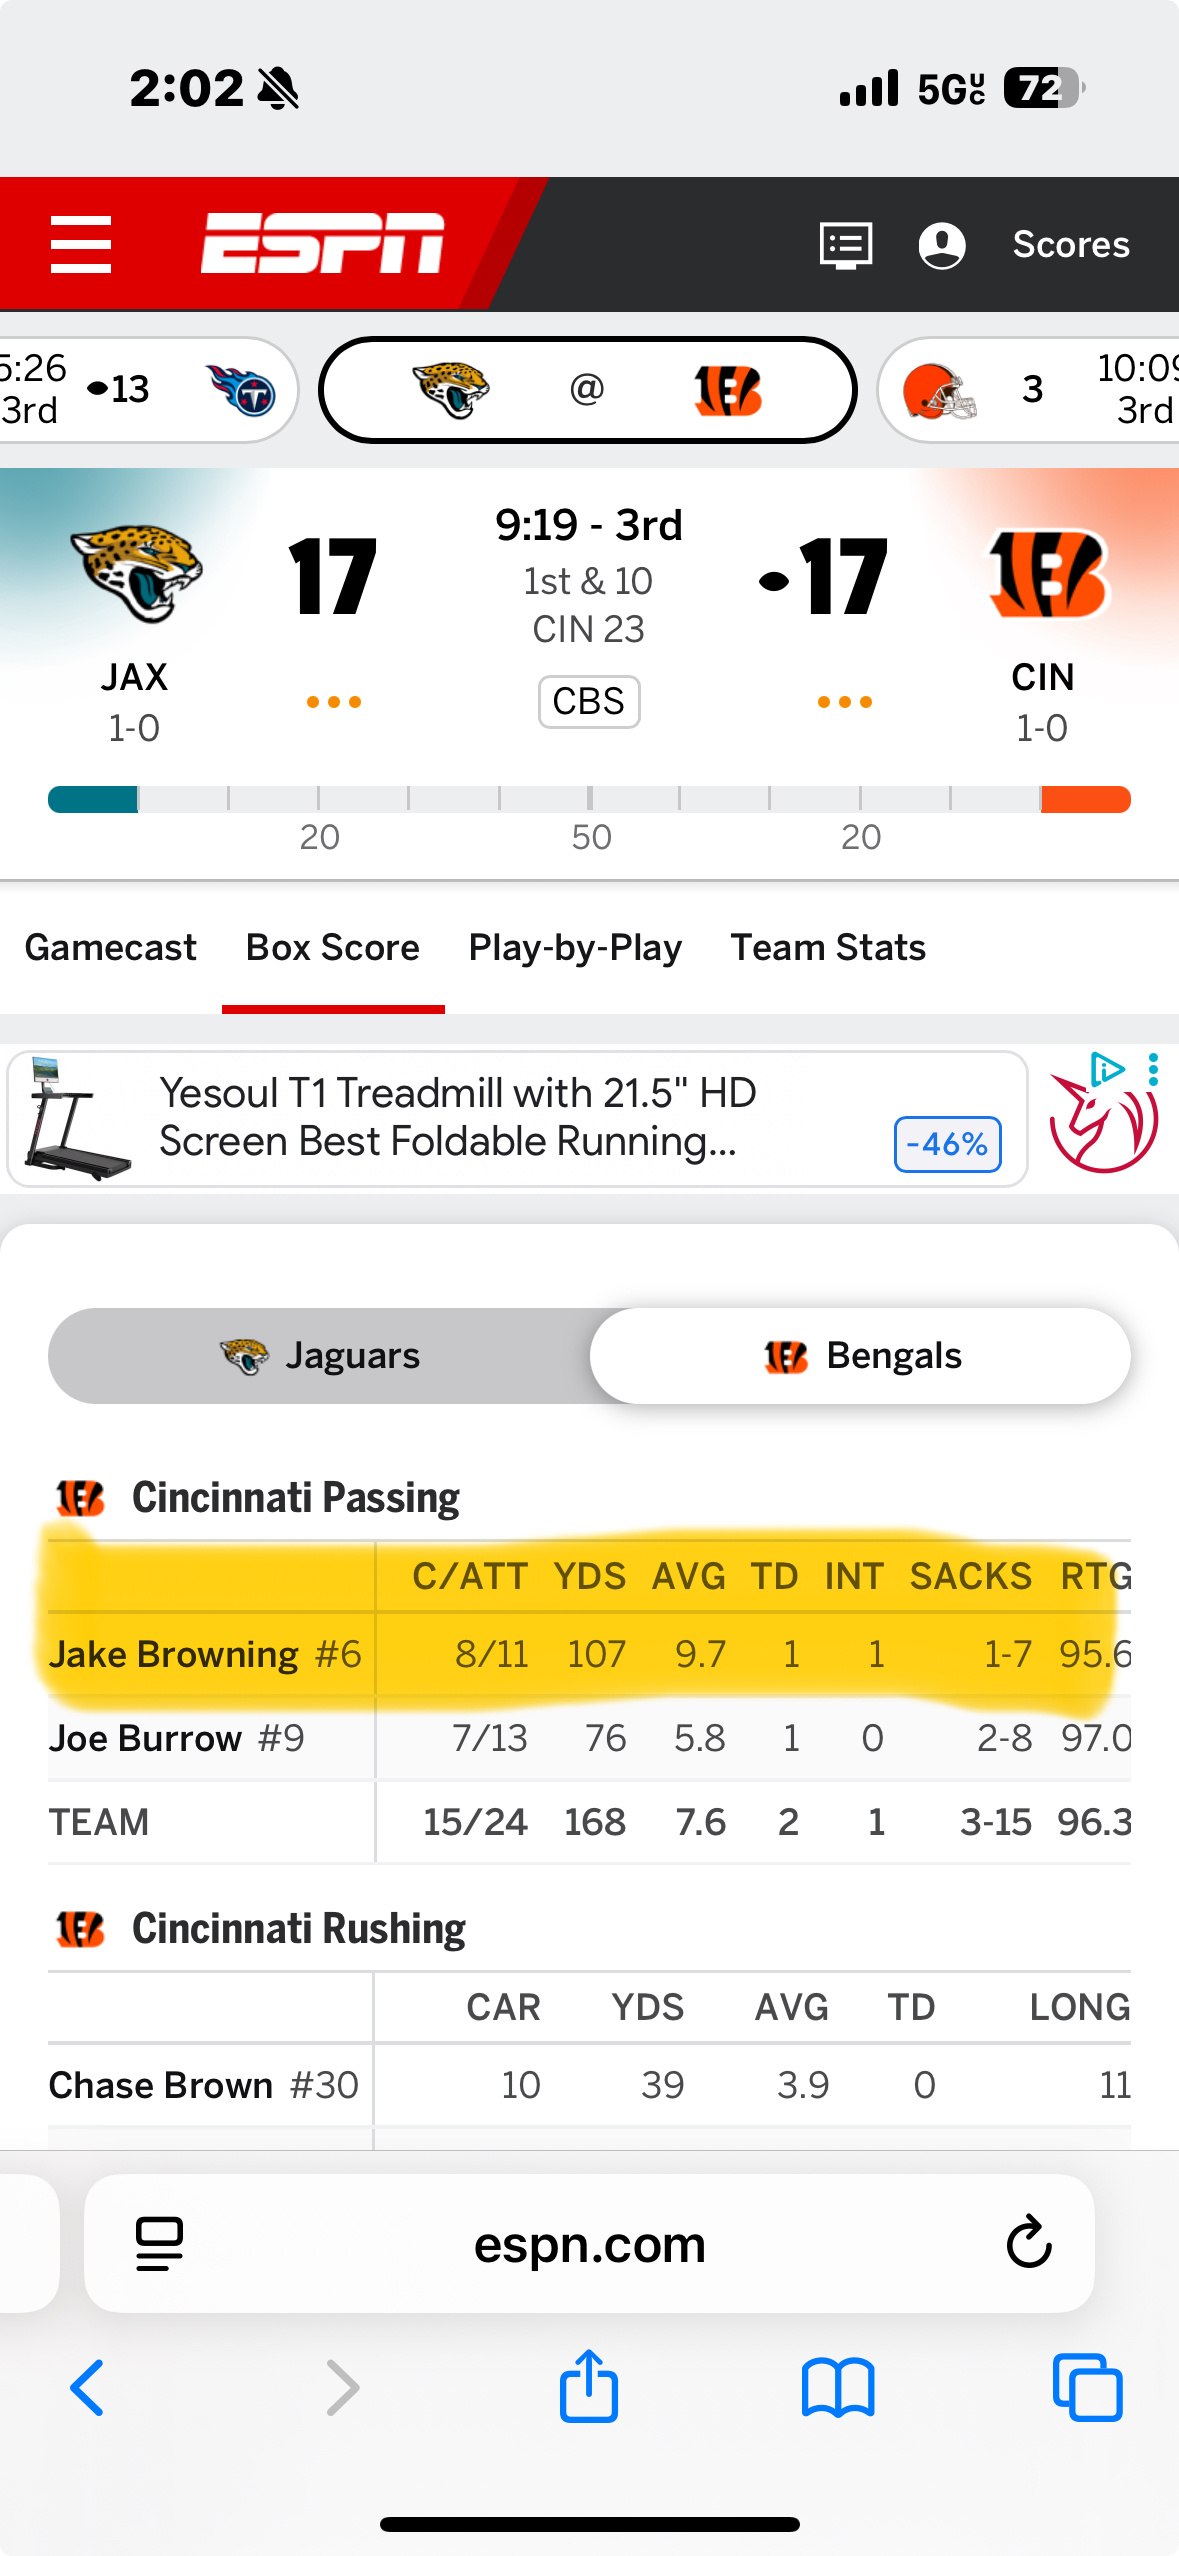
Task: Expand Bengals scoring dots under score
Action: (844, 702)
